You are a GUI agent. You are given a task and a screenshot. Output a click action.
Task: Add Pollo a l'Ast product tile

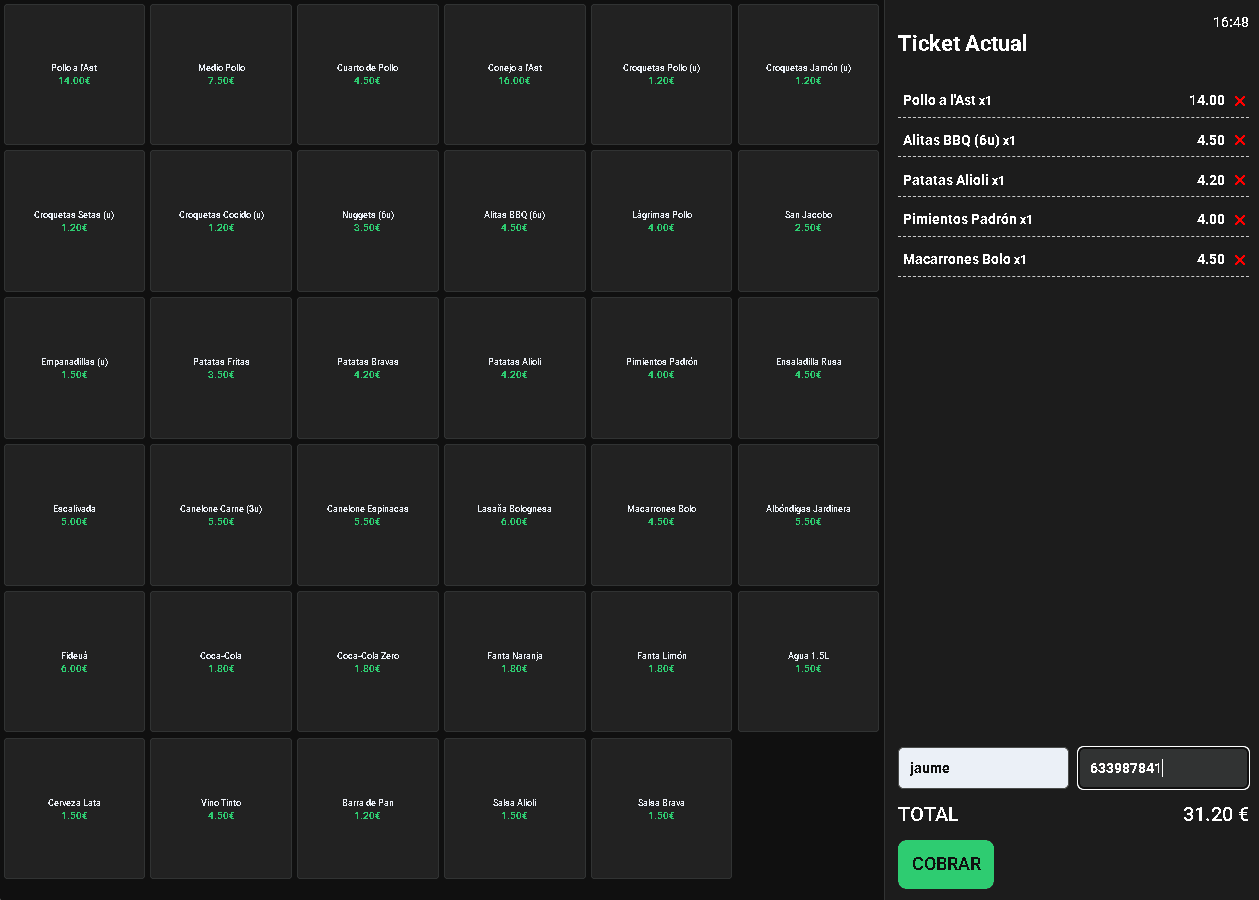[75, 74]
